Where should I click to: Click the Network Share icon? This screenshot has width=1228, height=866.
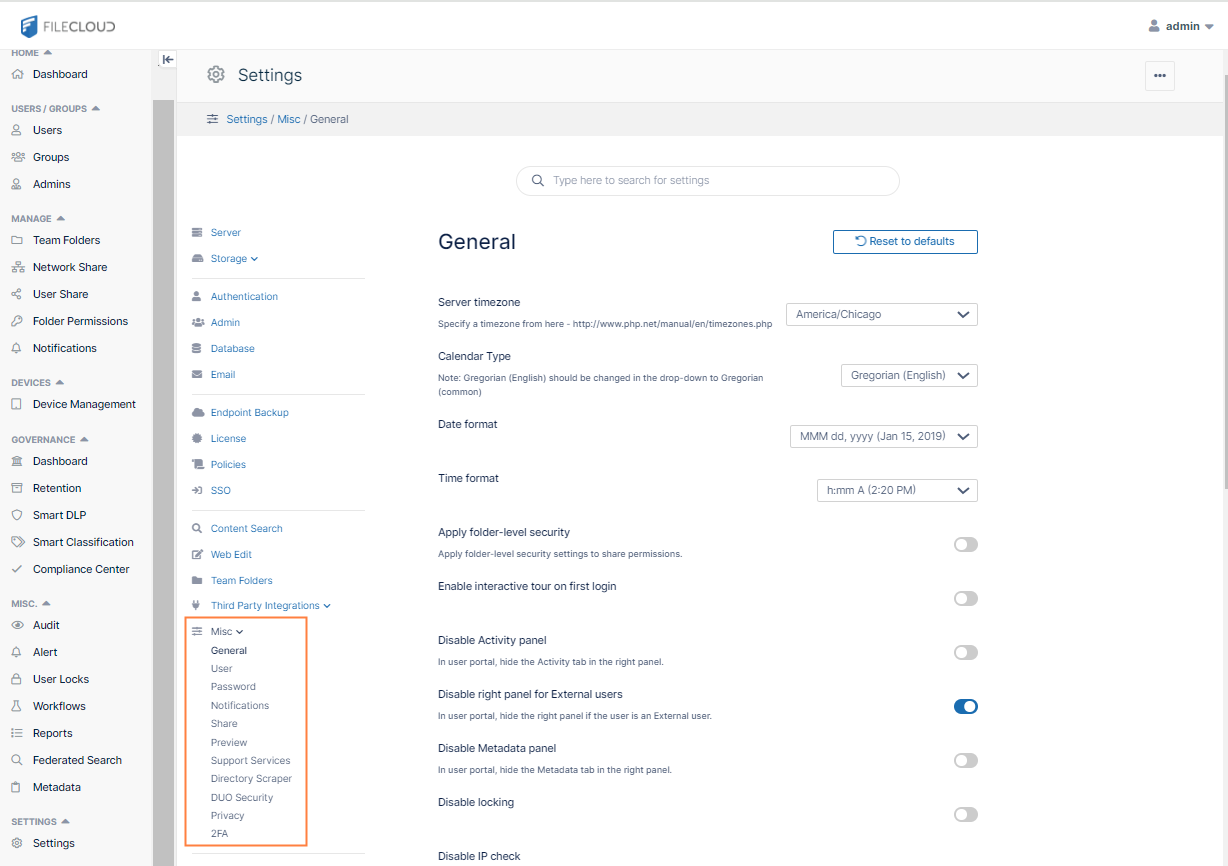17,267
